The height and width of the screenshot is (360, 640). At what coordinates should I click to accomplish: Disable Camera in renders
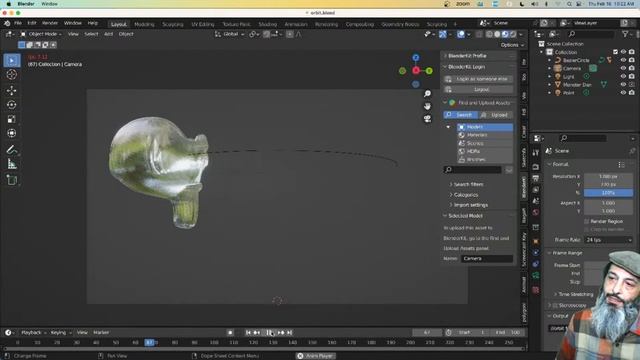point(632,68)
